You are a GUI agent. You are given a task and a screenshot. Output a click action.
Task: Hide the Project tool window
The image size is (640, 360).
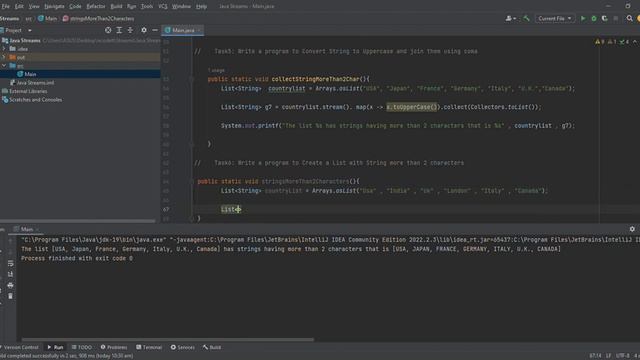(x=155, y=30)
